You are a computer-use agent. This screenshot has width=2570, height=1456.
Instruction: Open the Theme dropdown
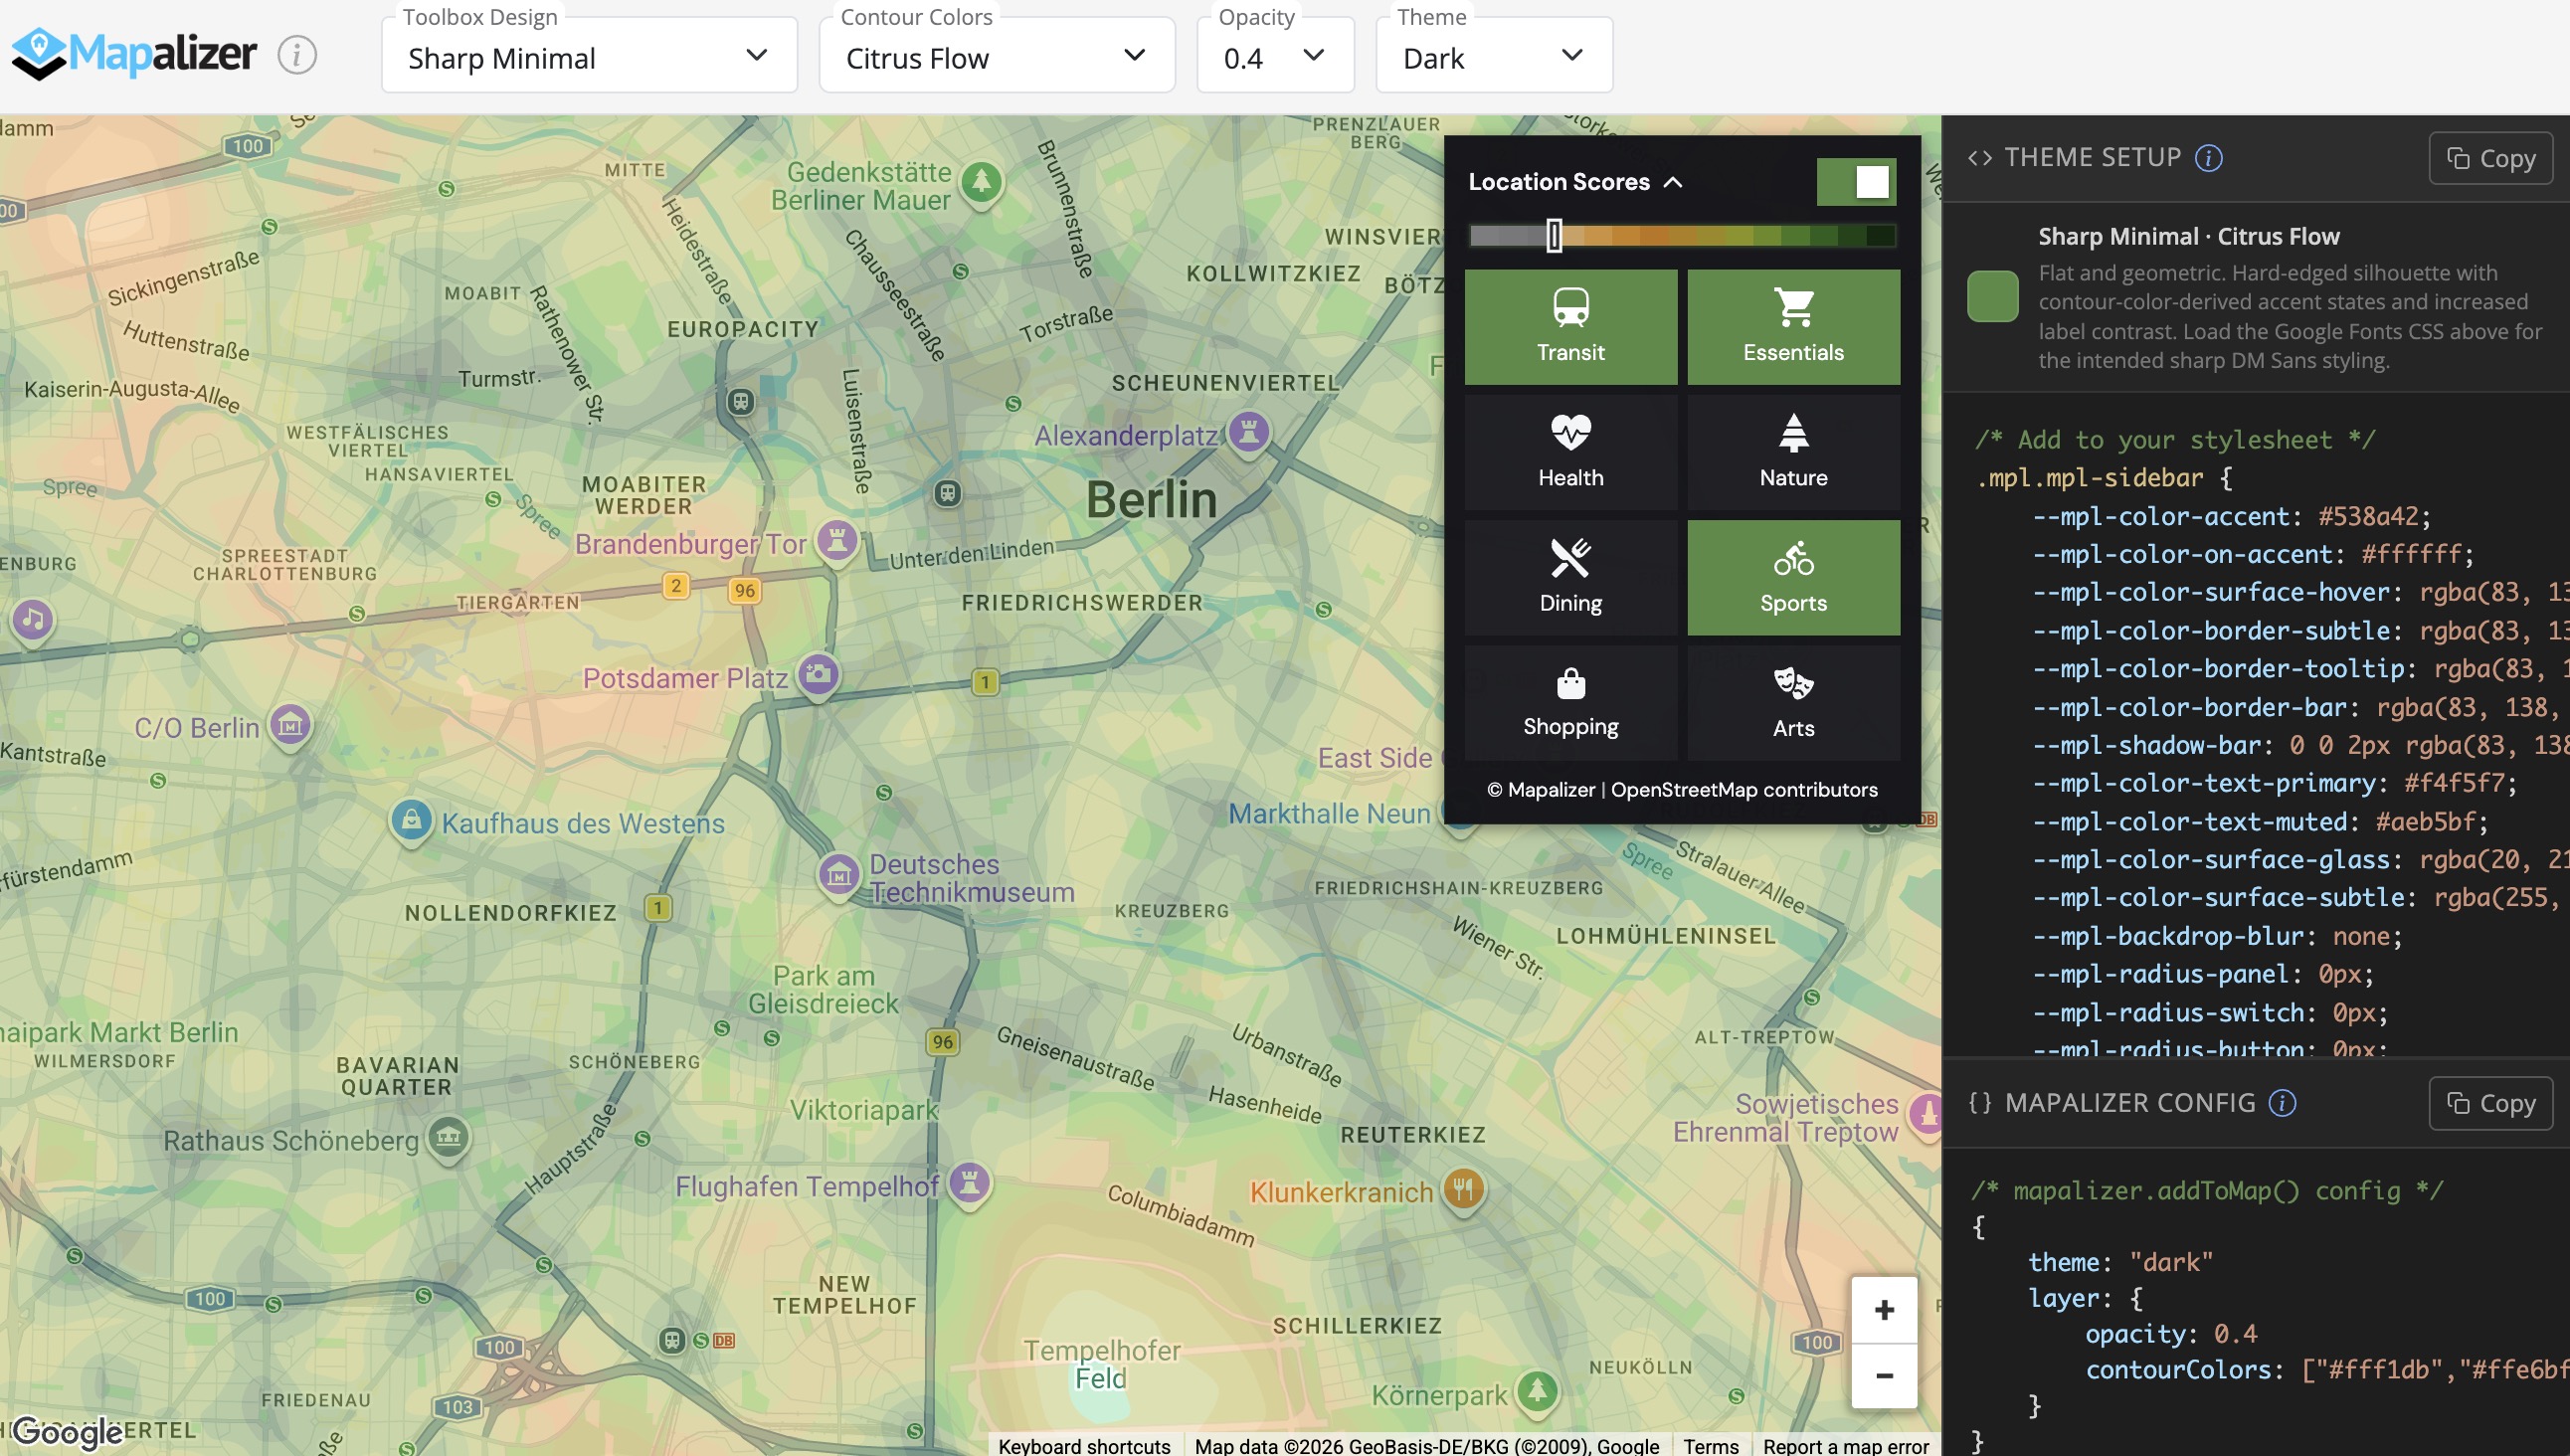click(1494, 57)
